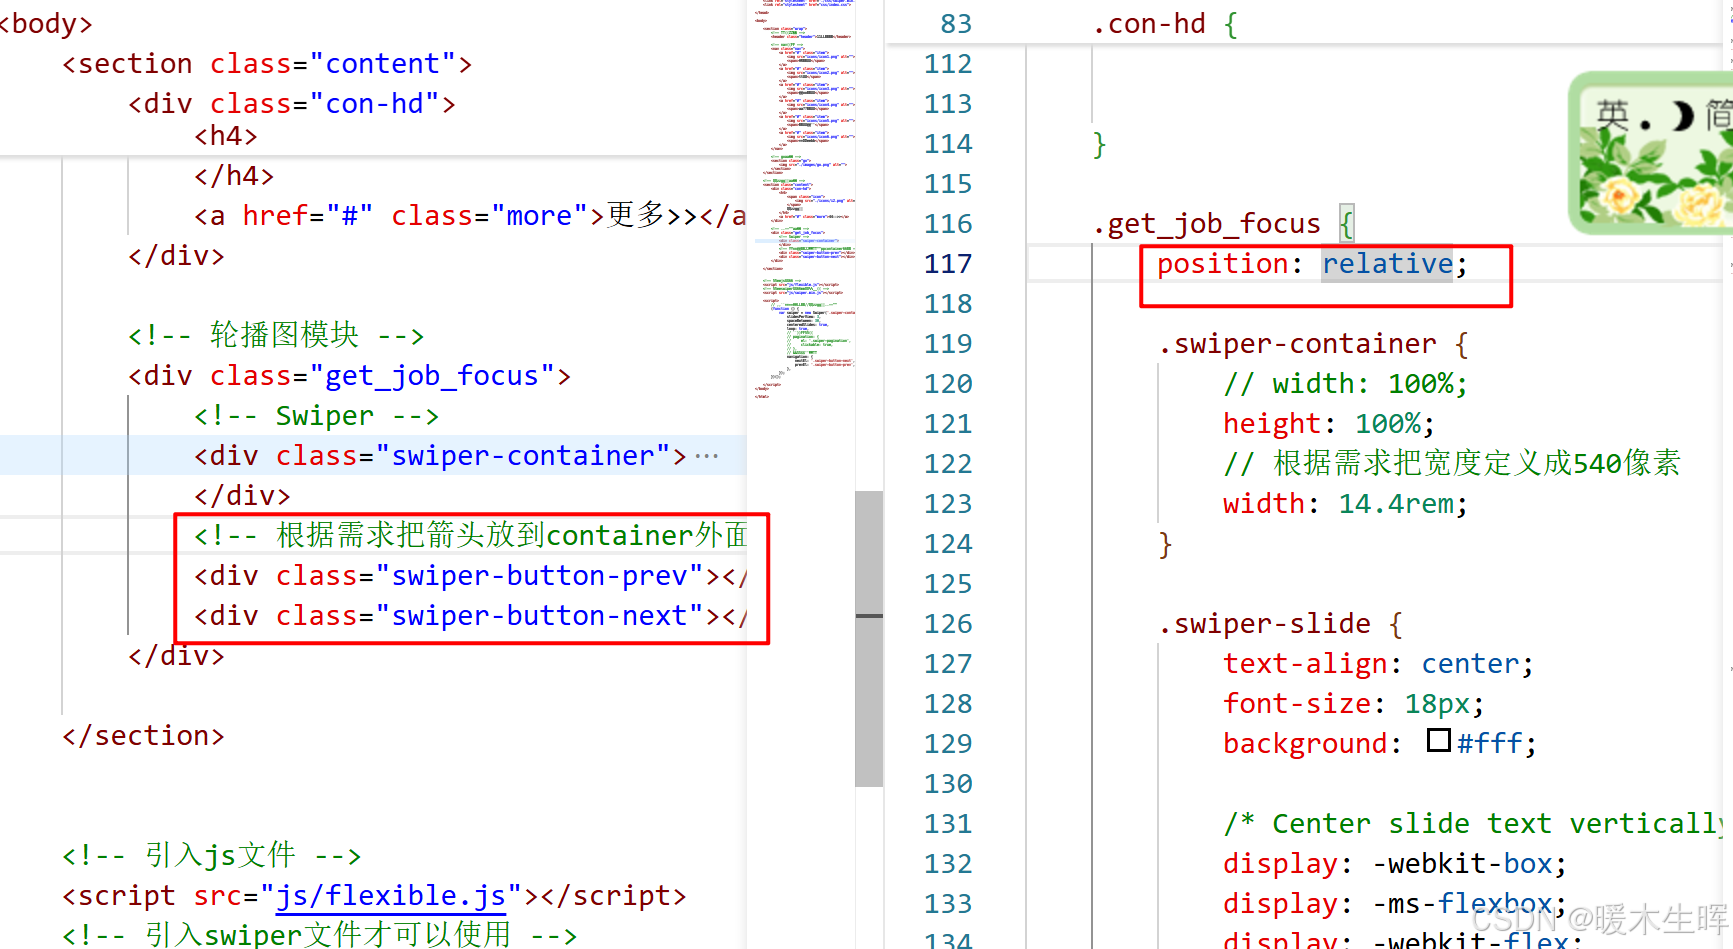Click the <div class="con-hd"> line
Image resolution: width=1733 pixels, height=949 pixels.
292,103
